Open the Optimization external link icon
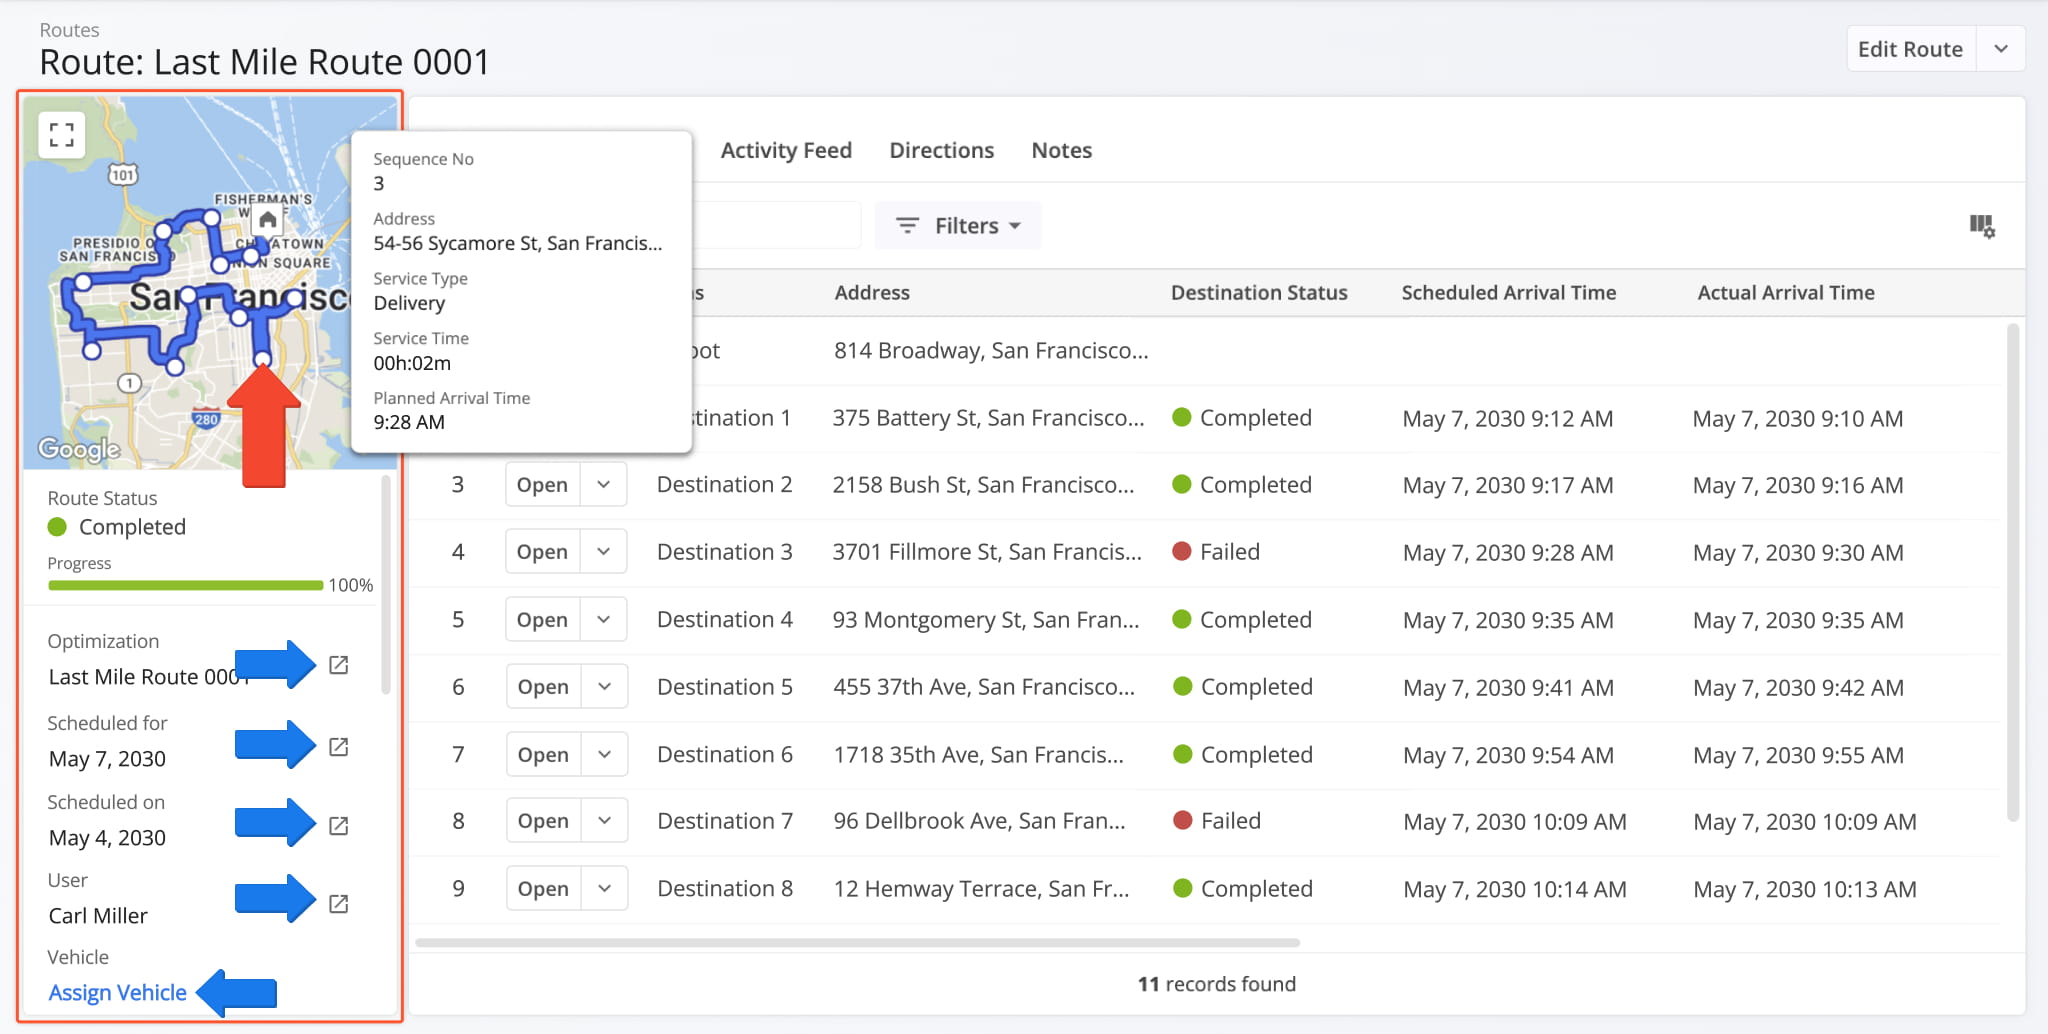 point(339,665)
